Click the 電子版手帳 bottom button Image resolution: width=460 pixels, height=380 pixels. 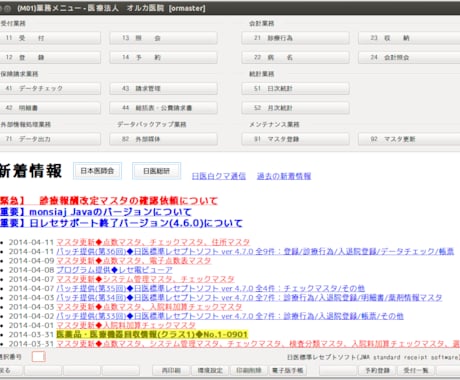click(x=288, y=370)
